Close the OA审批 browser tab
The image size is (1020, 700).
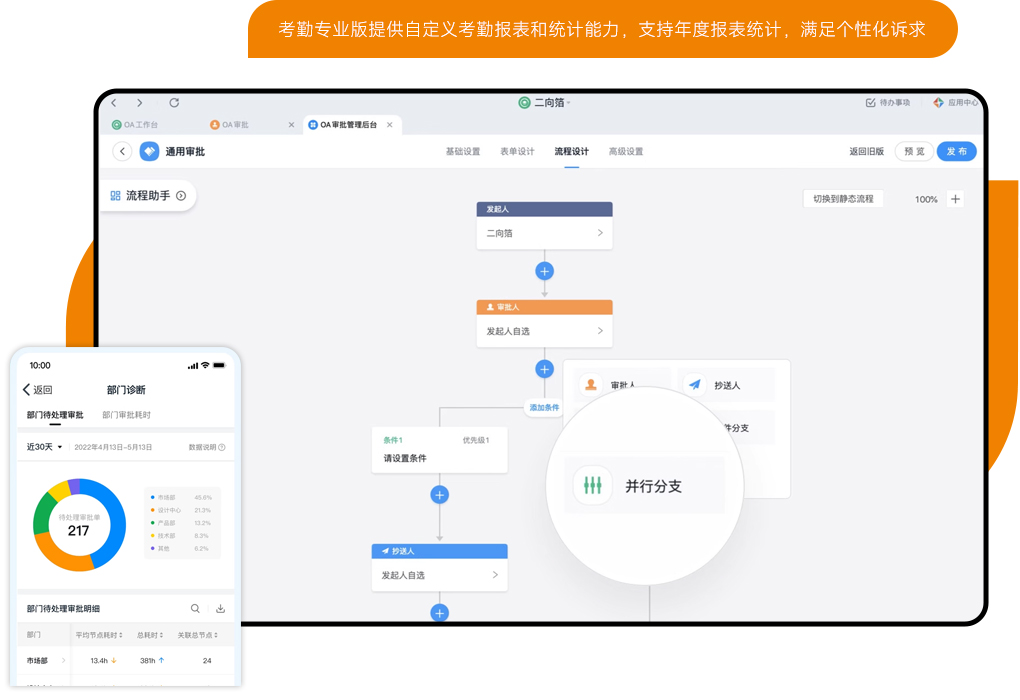tap(291, 125)
